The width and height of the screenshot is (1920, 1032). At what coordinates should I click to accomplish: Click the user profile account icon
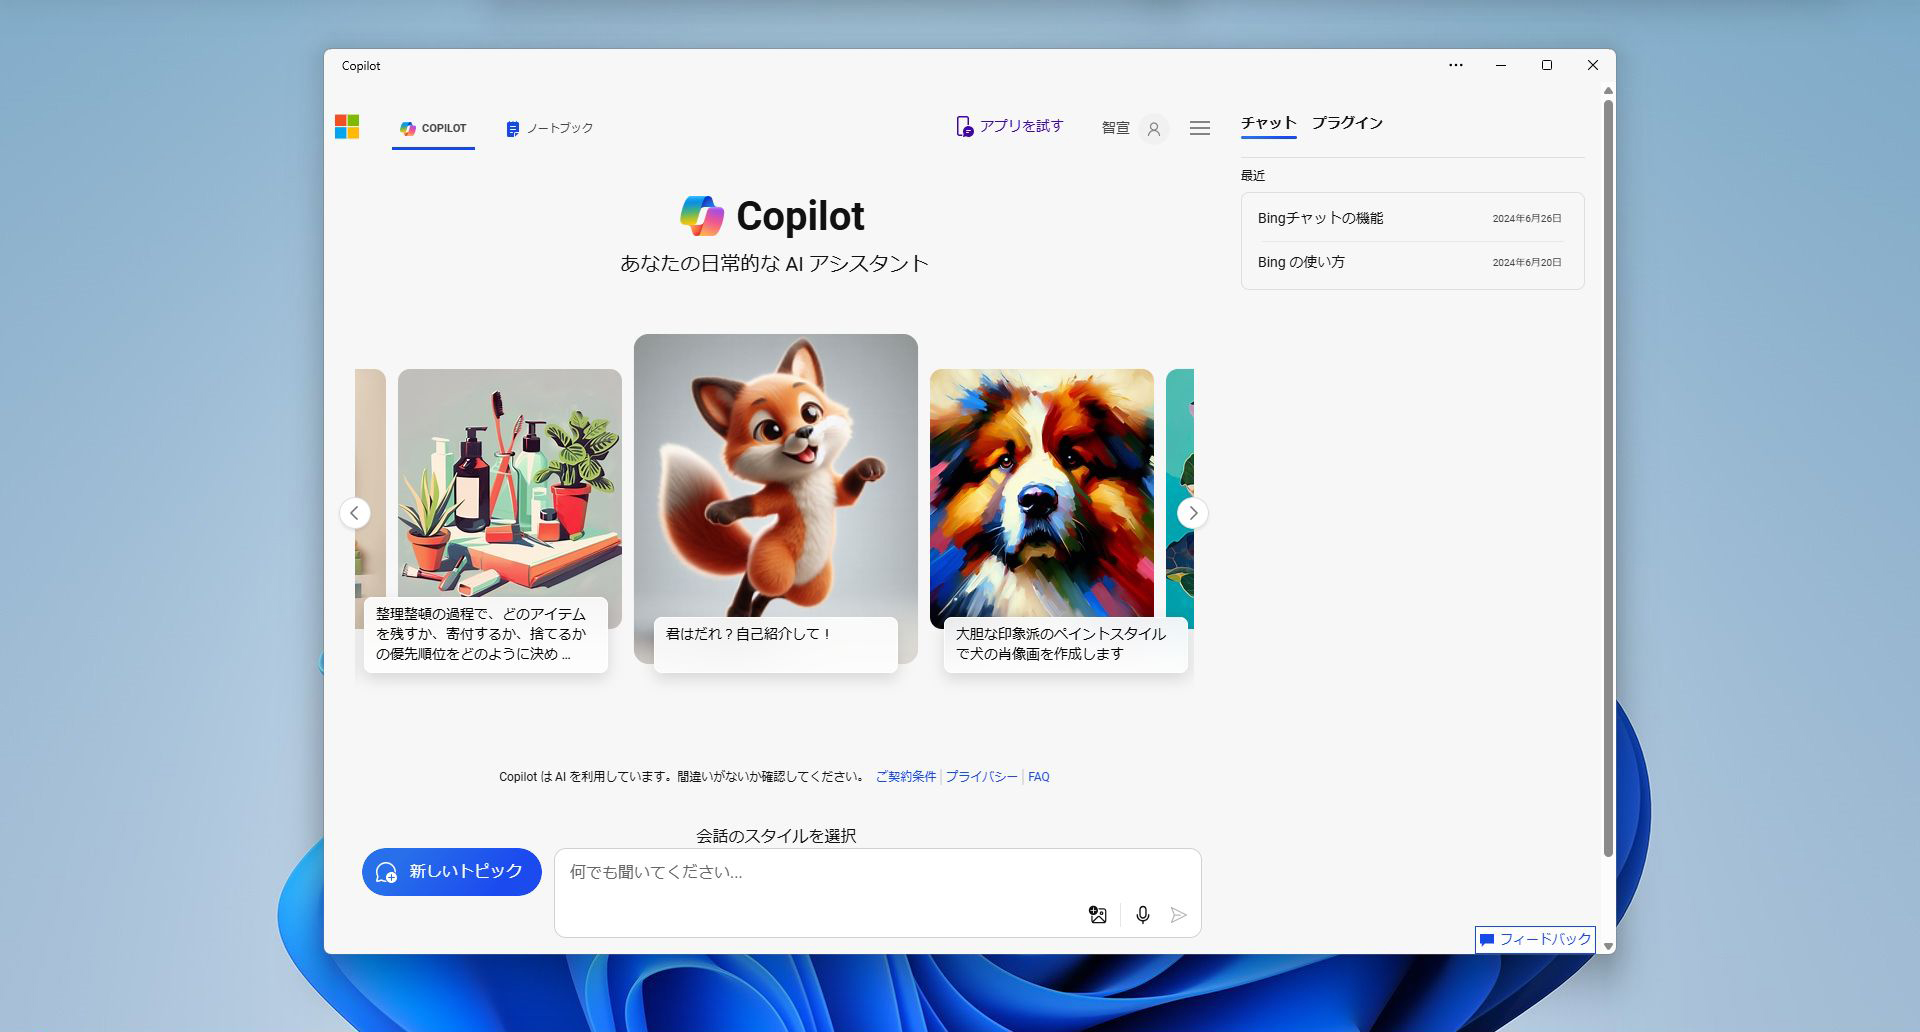1155,129
